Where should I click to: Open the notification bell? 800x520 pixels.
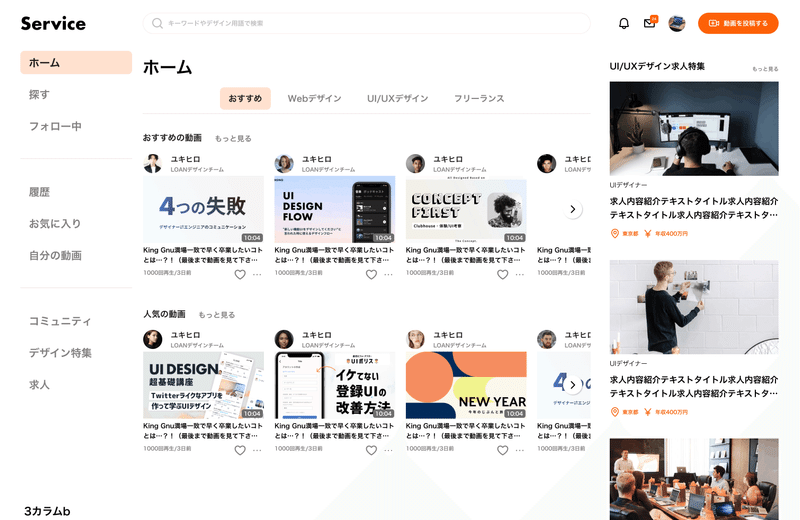(x=624, y=23)
